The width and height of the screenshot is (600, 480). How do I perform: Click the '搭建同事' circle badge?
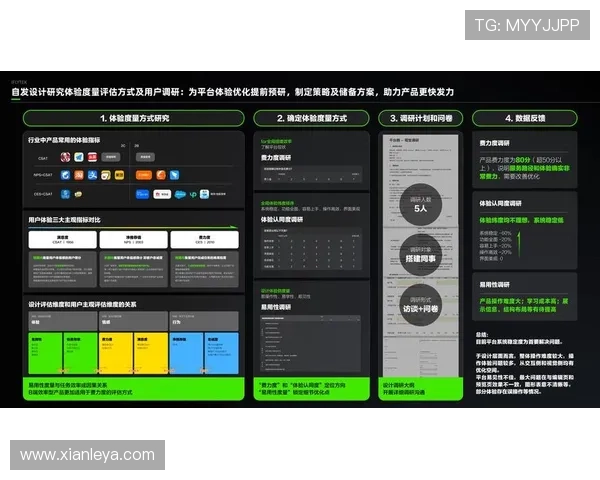pos(421,255)
